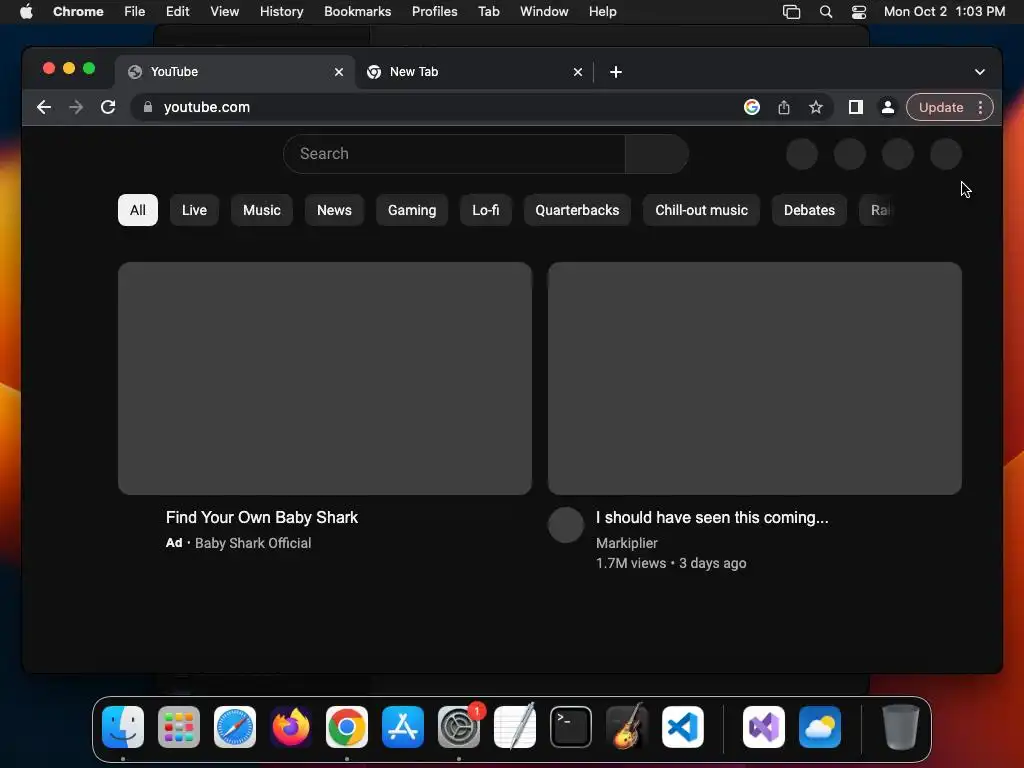Open the Bookmarks menu

click(x=358, y=12)
